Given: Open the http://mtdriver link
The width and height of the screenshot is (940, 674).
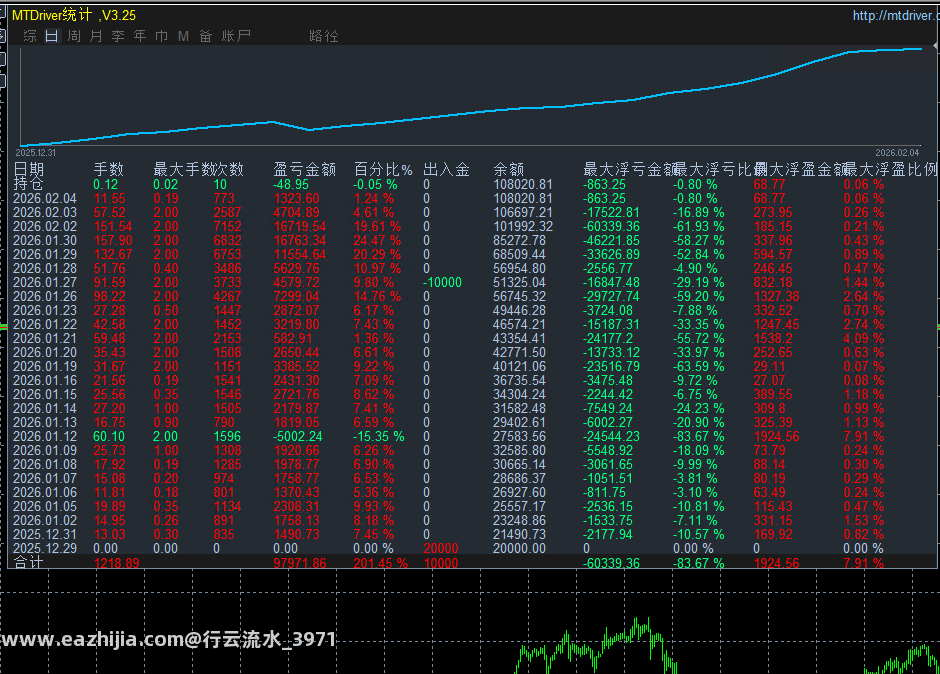Looking at the screenshot, I should tap(896, 16).
